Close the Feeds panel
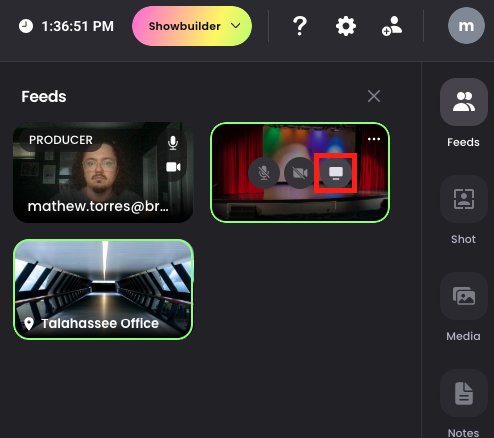The width and height of the screenshot is (494, 438). point(374,96)
